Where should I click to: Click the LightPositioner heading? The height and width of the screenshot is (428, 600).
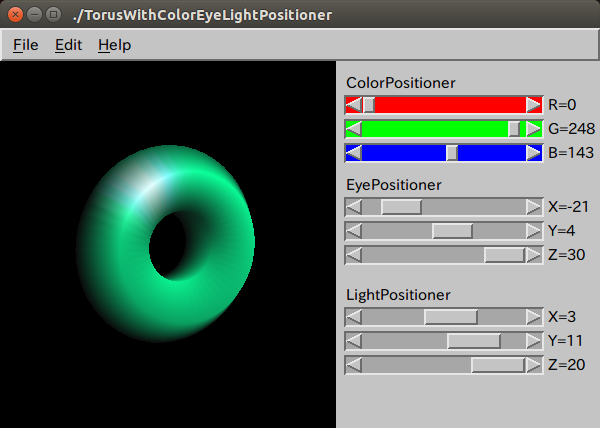[x=398, y=295]
